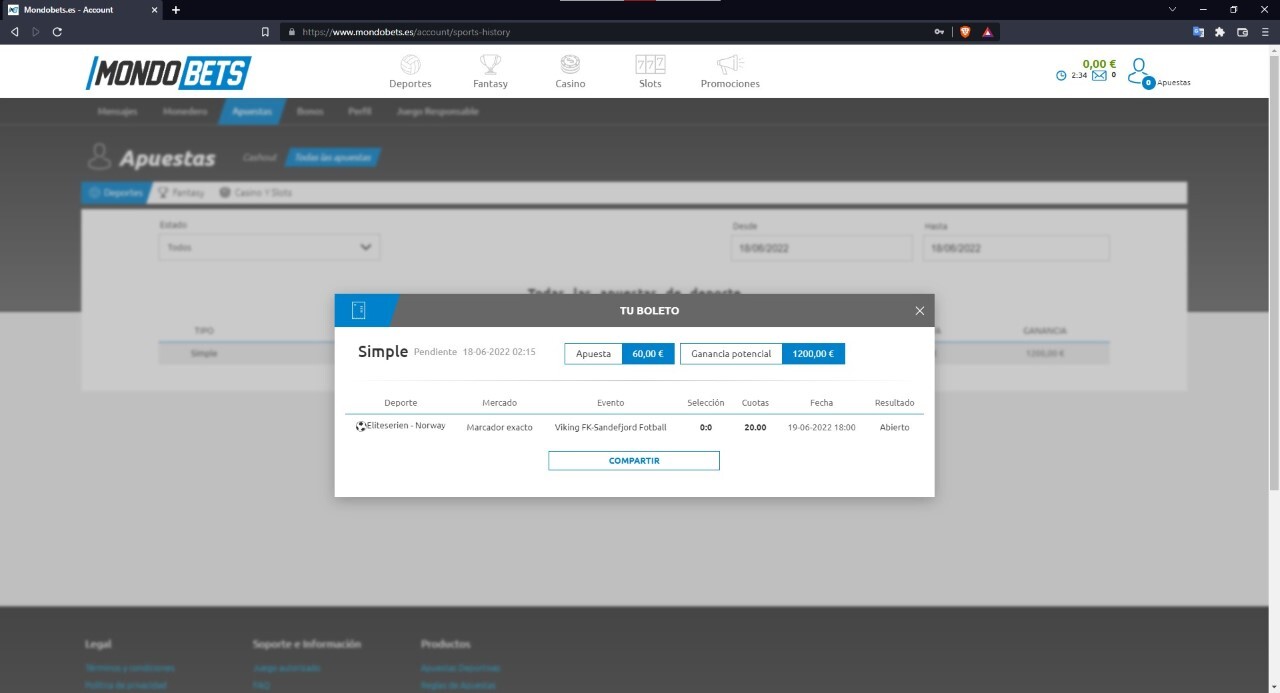Click the Desde date field
This screenshot has width=1280, height=693.
pyautogui.click(x=821, y=248)
